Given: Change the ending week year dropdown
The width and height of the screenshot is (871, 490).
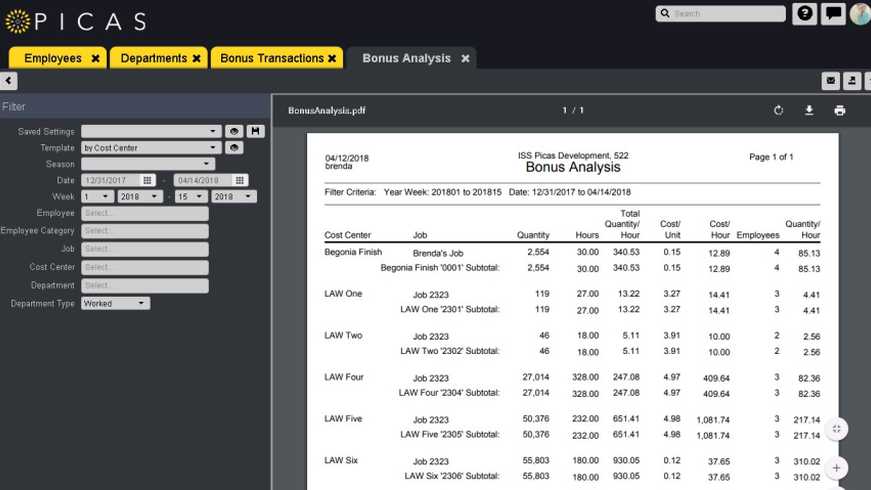Looking at the screenshot, I should click(x=234, y=197).
